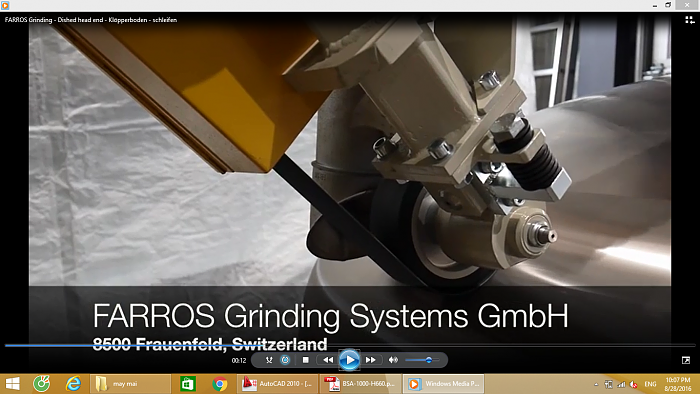Show hidden system tray icons
Viewport: 700px width, 394px height.
[596, 384]
